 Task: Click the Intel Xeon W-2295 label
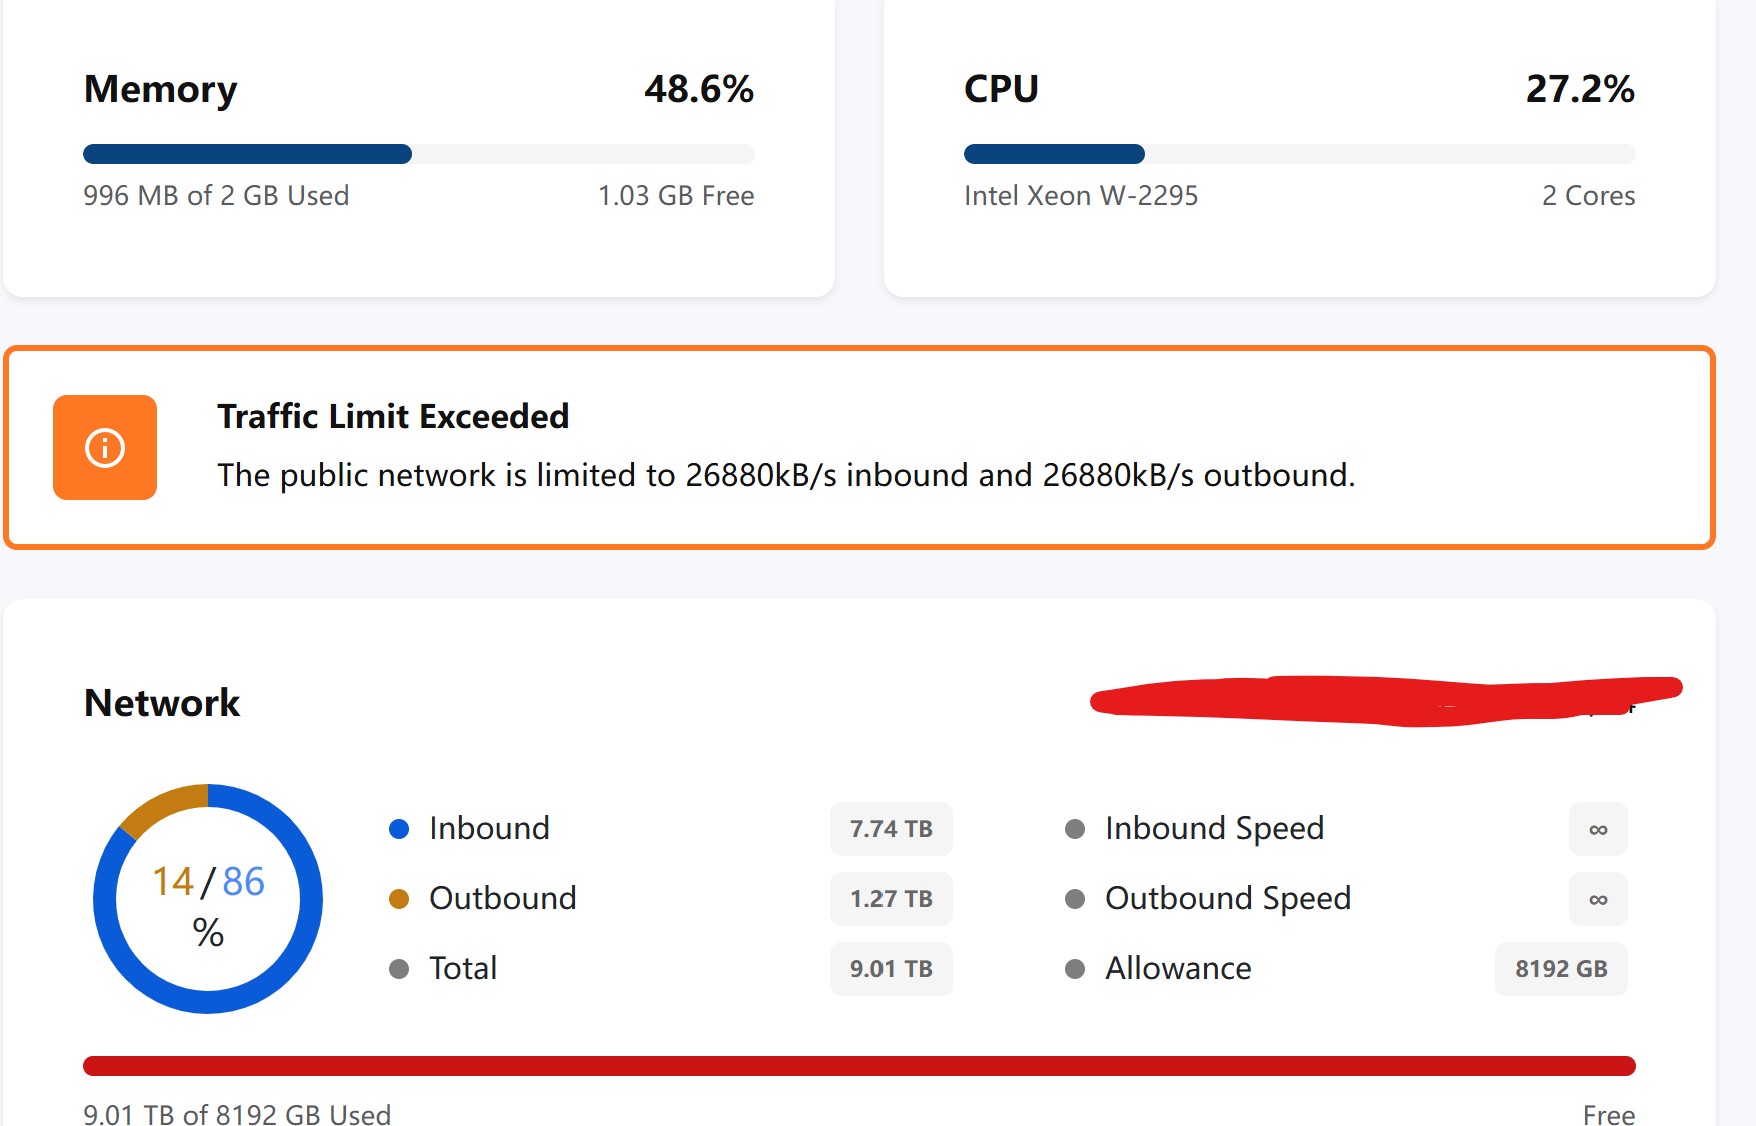tap(1081, 196)
